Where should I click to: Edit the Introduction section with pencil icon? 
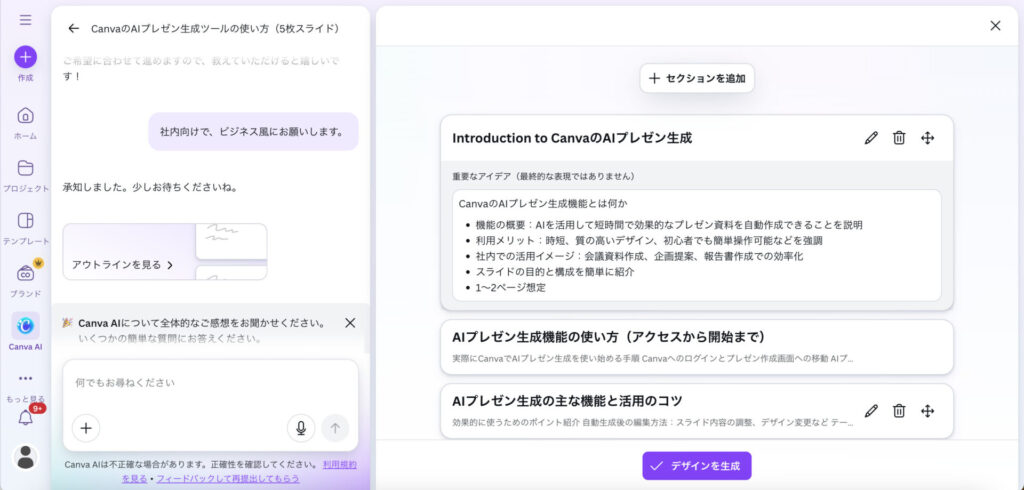[x=871, y=138]
